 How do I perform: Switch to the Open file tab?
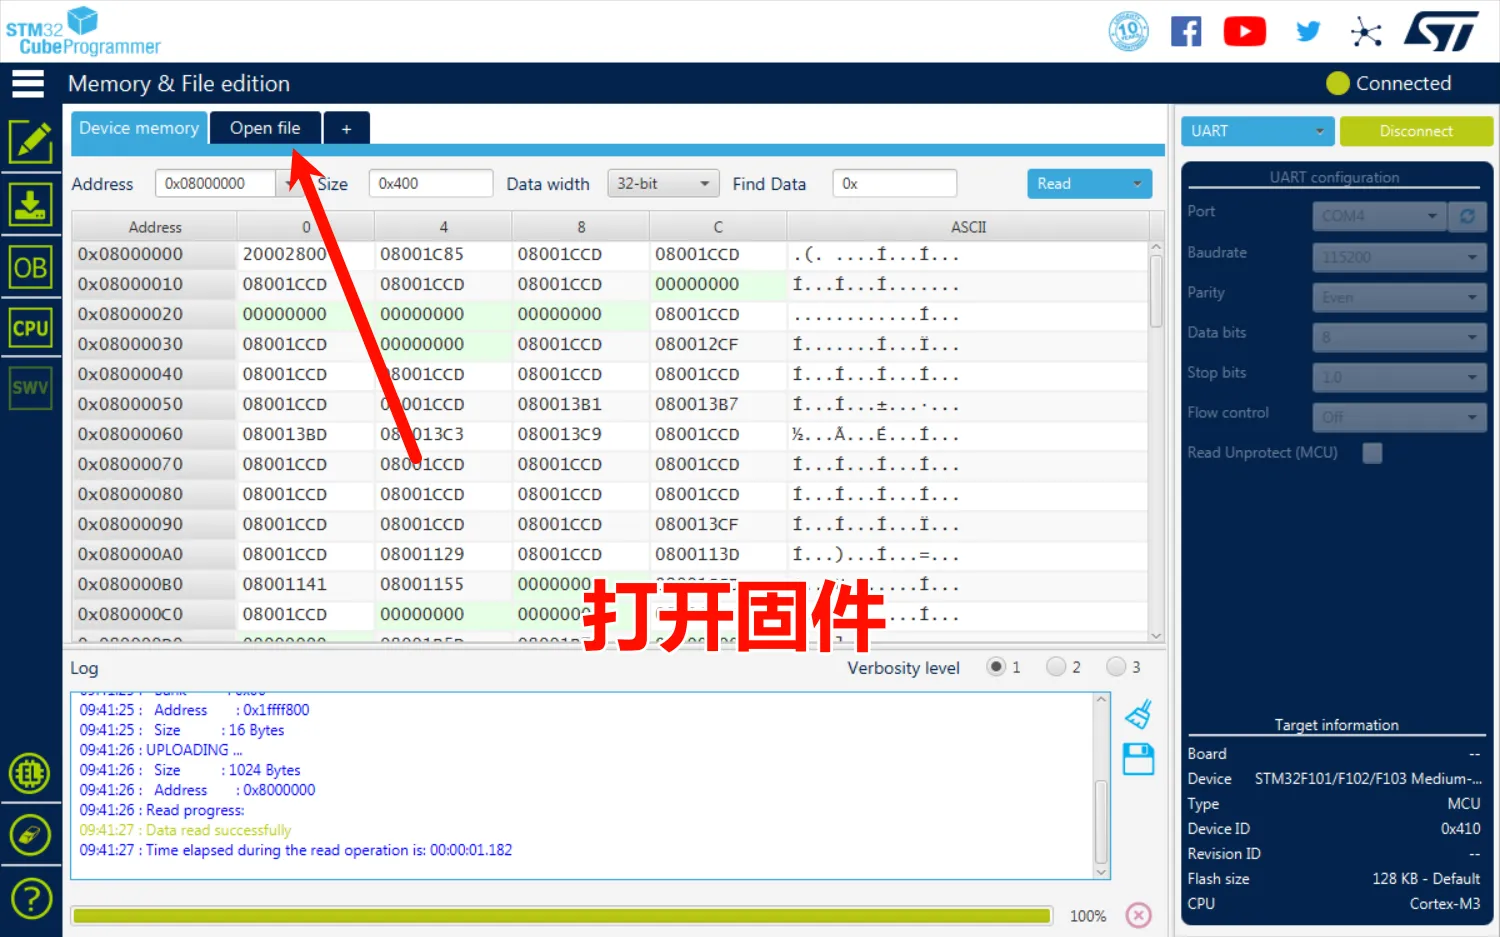click(x=265, y=128)
